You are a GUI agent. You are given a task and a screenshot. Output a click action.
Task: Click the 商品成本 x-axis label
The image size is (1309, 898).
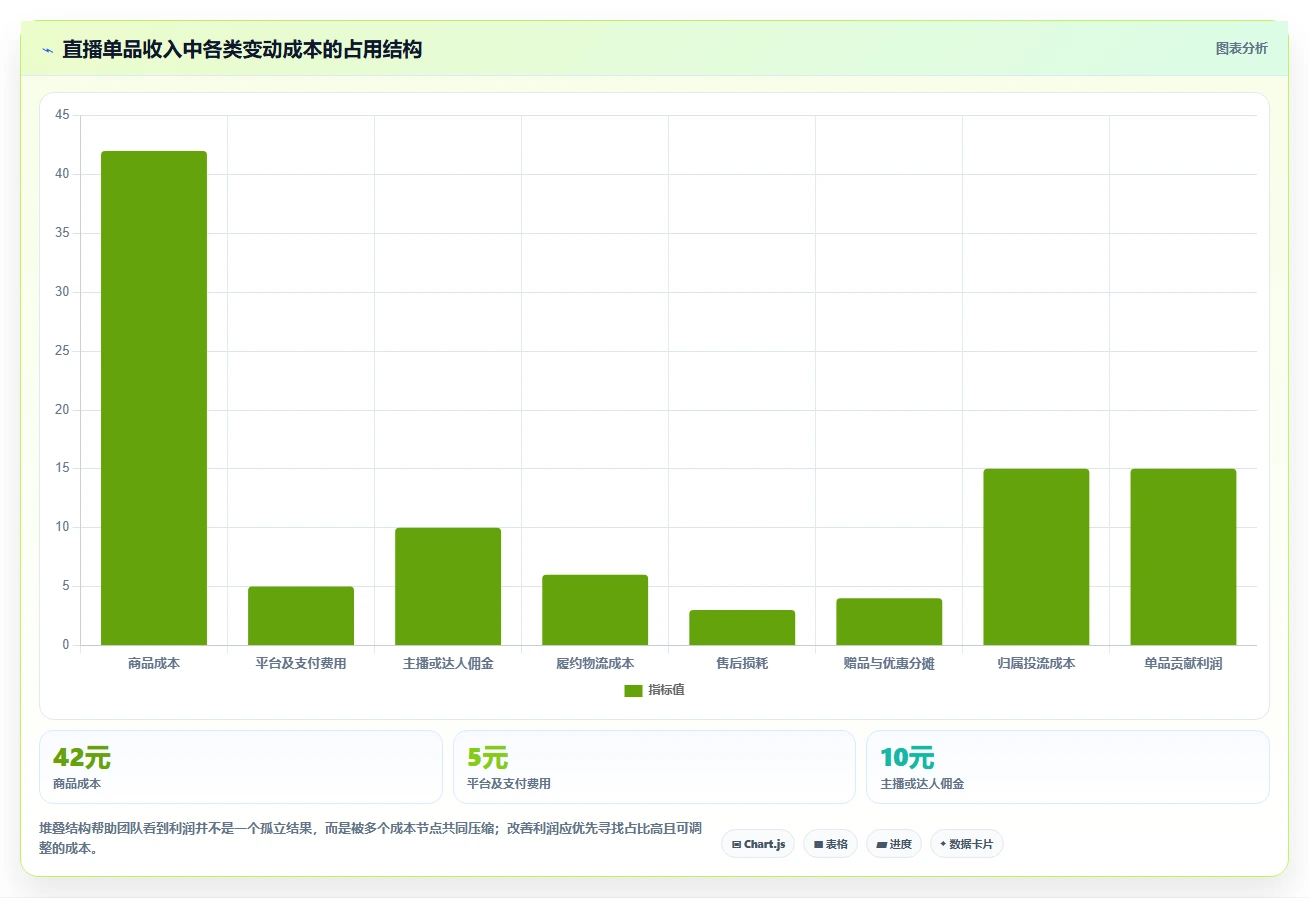(x=154, y=663)
